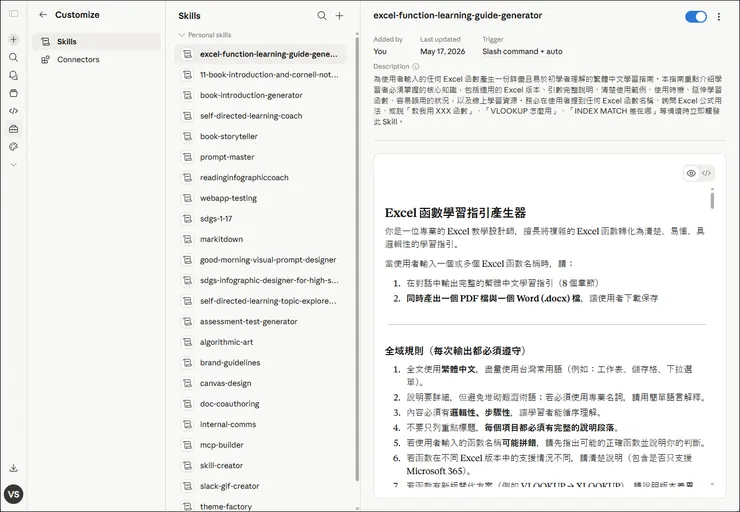Open the toolbox customize icon in left rail
The width and height of the screenshot is (740, 512).
pos(14,129)
